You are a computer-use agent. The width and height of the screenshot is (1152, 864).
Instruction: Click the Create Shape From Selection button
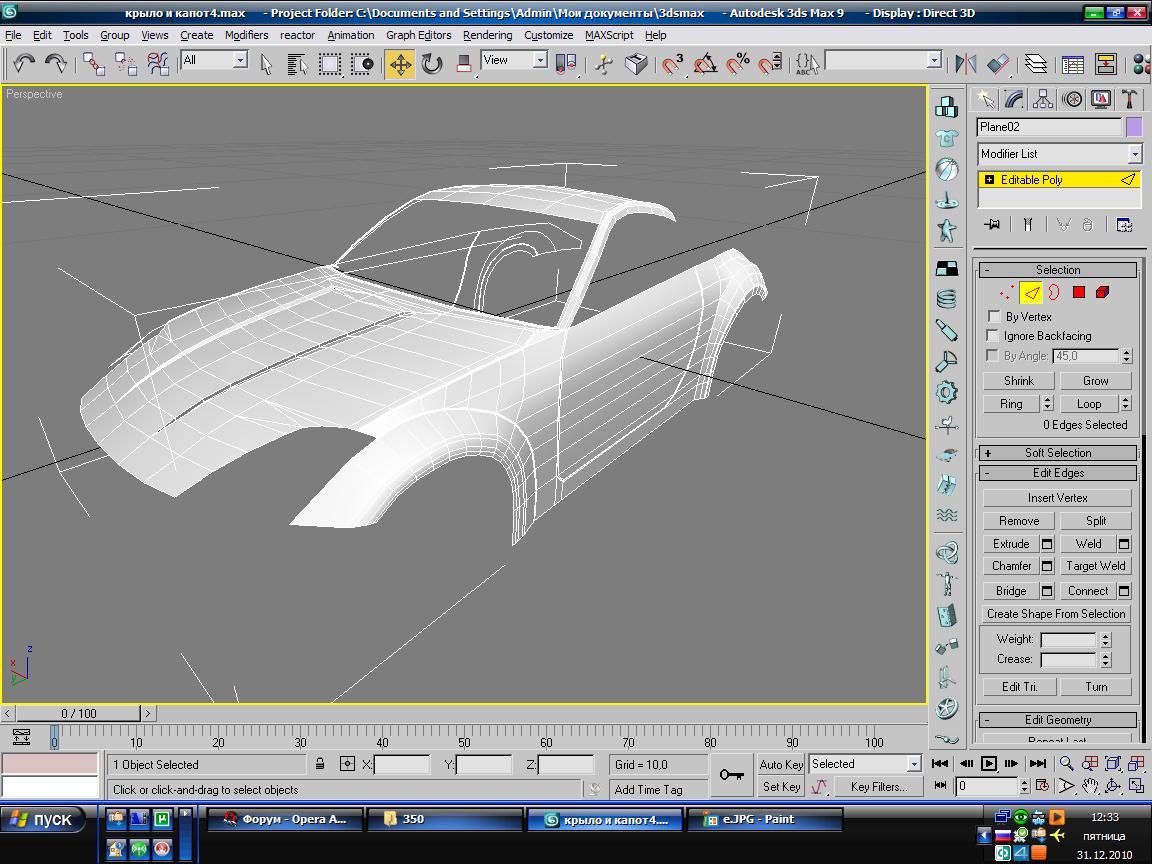click(x=1056, y=614)
